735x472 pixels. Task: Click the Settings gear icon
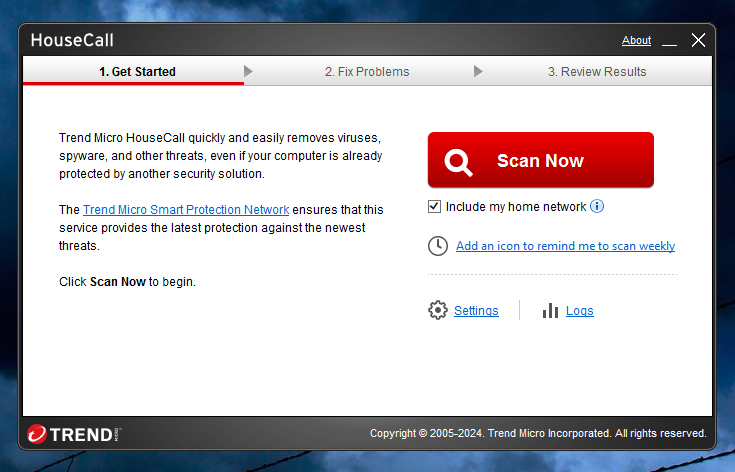438,310
